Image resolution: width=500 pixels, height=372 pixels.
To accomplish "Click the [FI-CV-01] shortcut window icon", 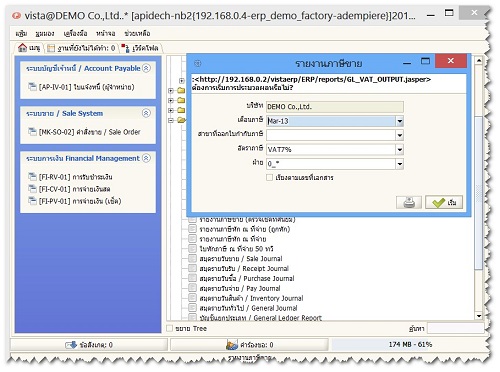I will click(x=32, y=189).
